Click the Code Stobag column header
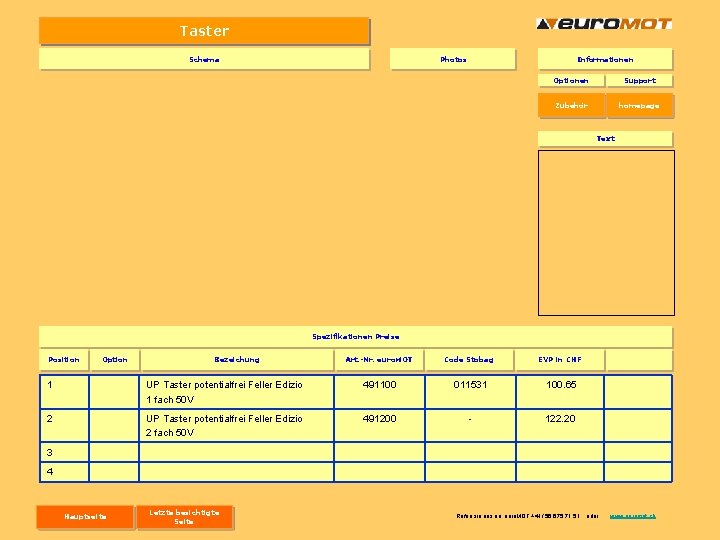 469,360
